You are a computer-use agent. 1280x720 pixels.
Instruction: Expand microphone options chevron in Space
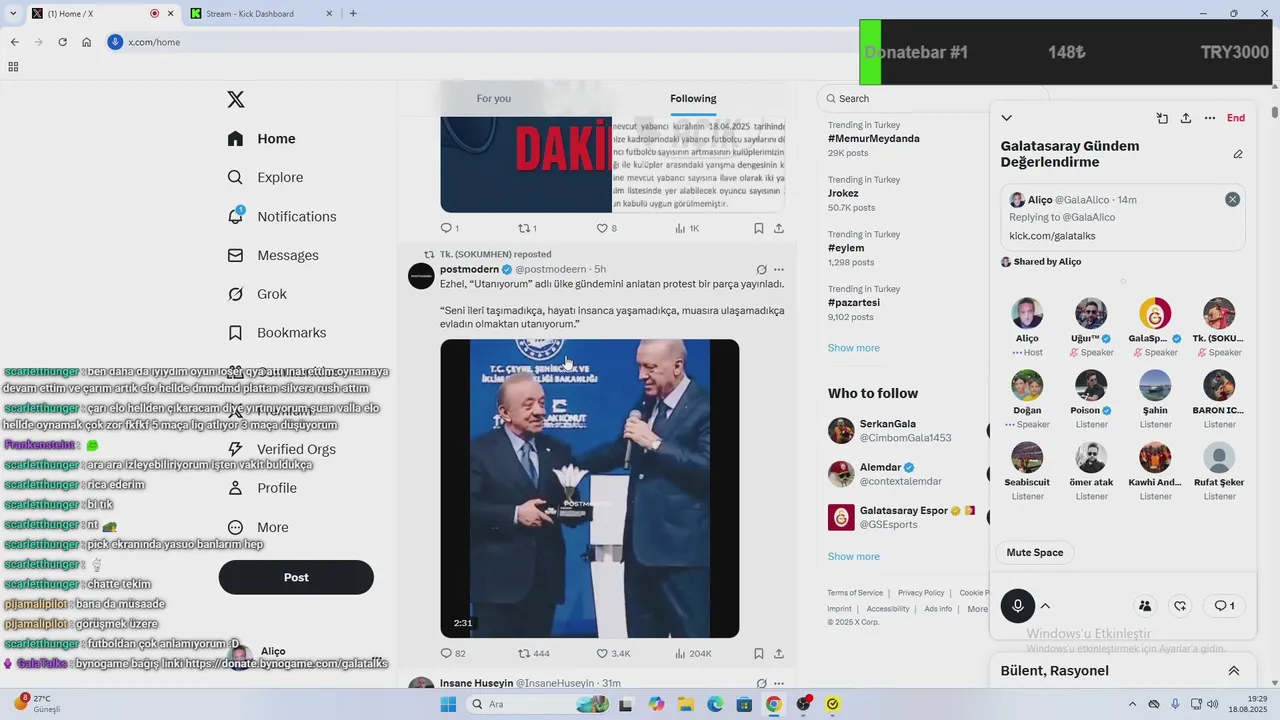(1045, 606)
